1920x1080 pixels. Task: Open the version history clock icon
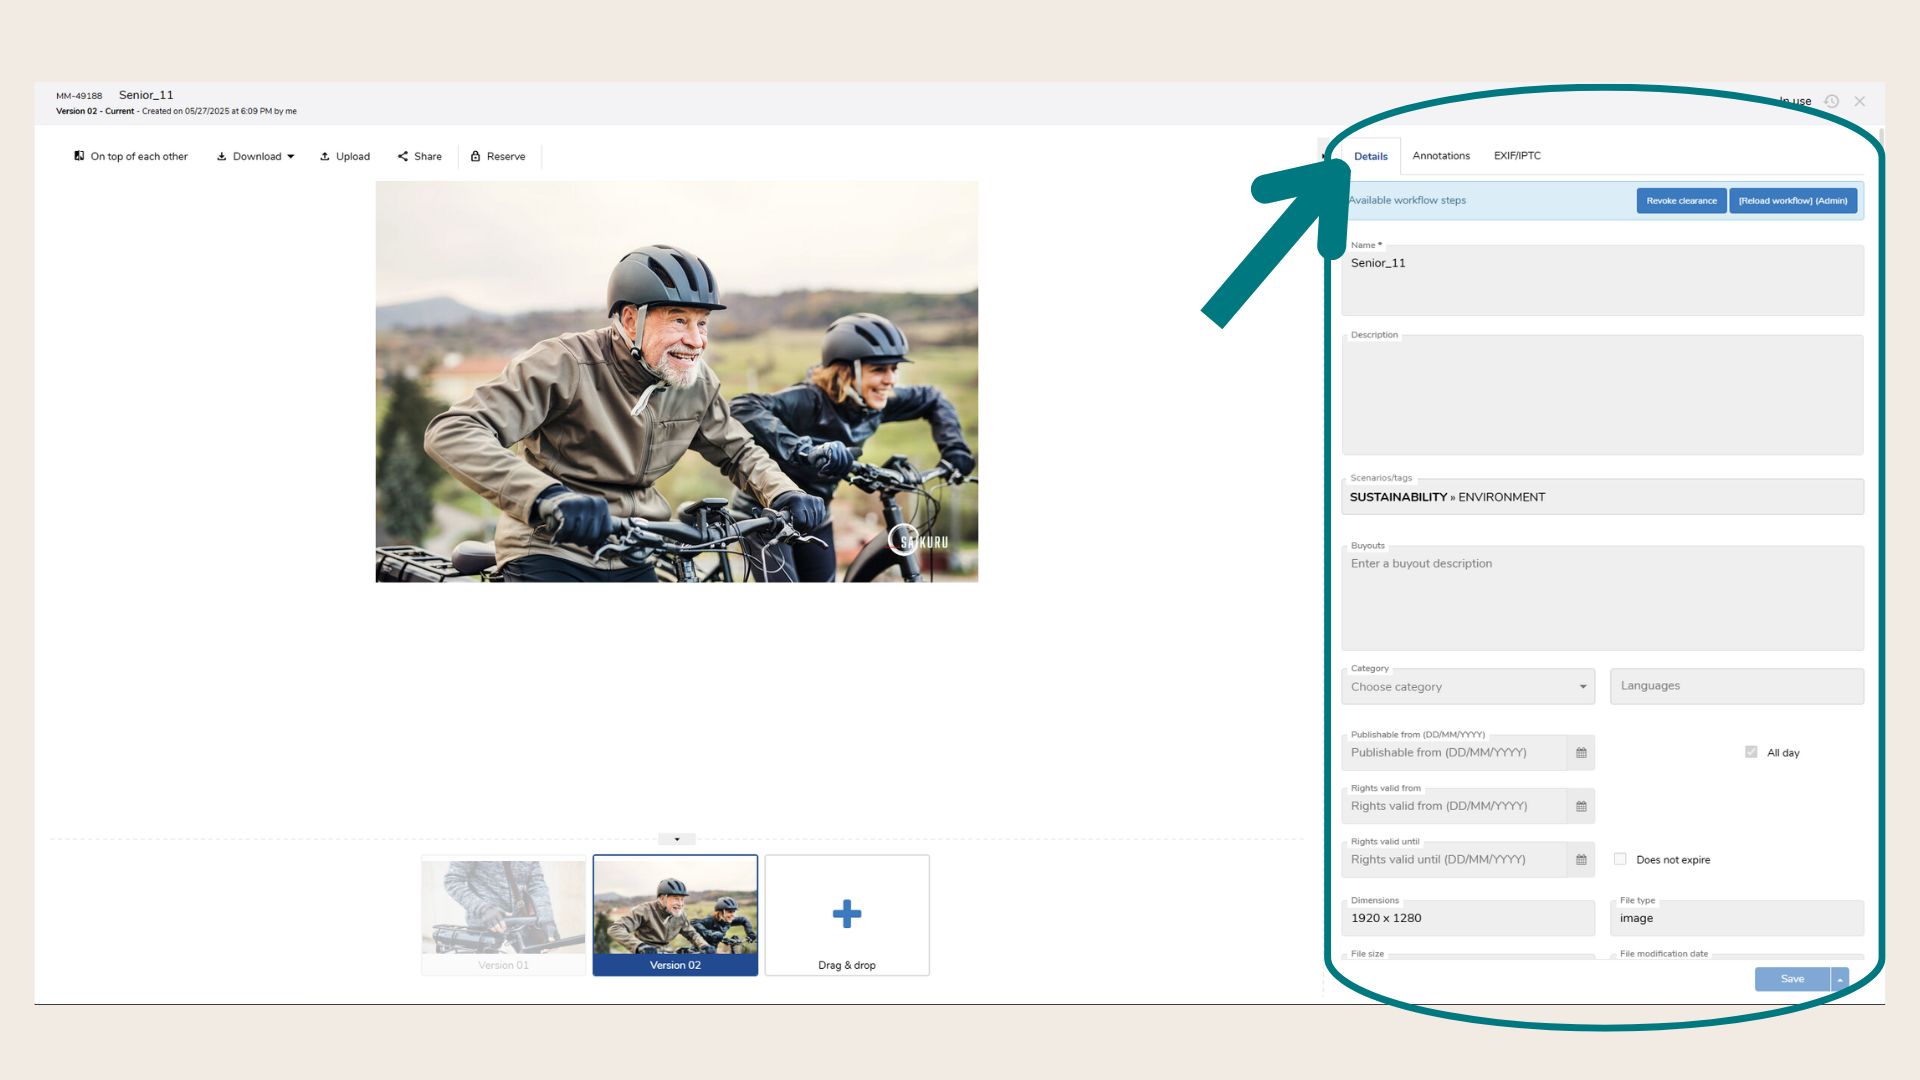tap(1831, 101)
